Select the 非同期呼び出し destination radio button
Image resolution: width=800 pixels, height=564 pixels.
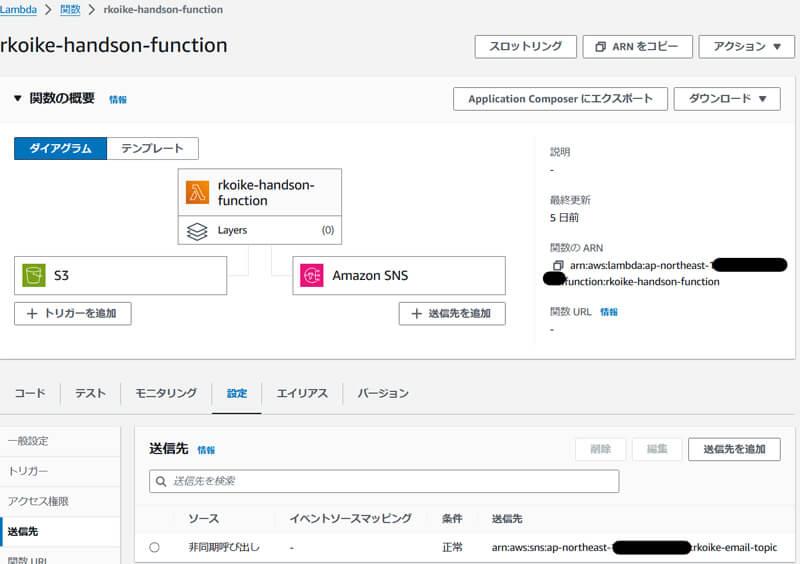[154, 547]
